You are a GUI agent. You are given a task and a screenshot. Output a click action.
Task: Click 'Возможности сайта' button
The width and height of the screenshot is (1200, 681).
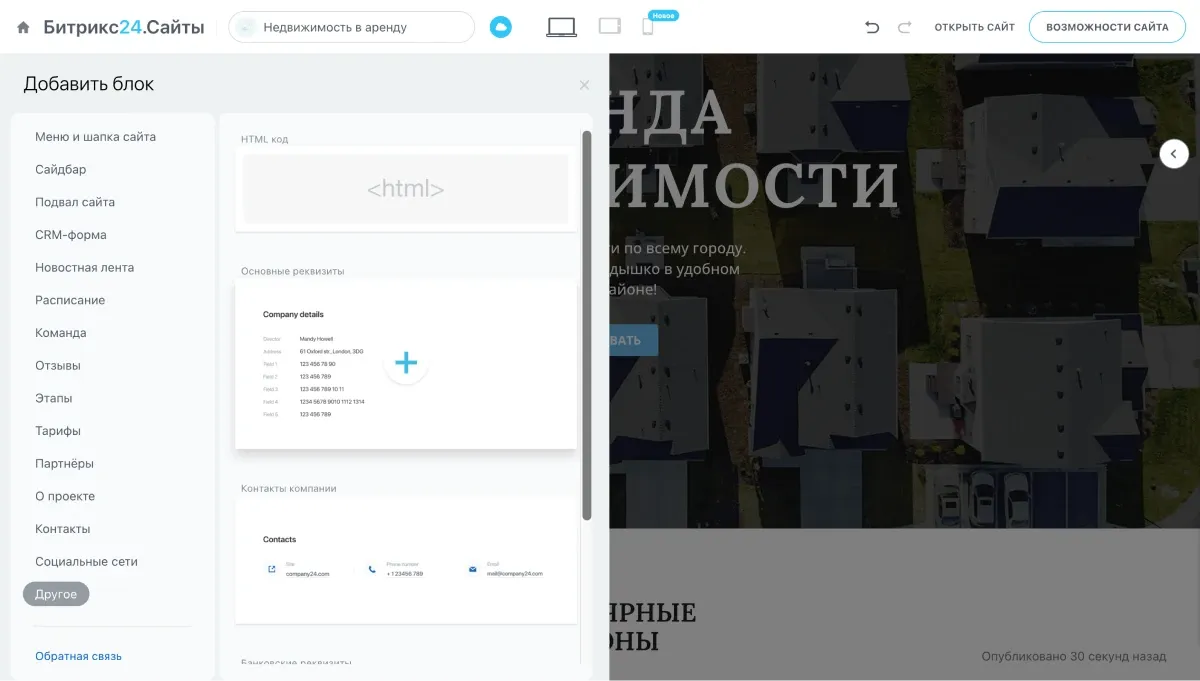[x=1107, y=27]
